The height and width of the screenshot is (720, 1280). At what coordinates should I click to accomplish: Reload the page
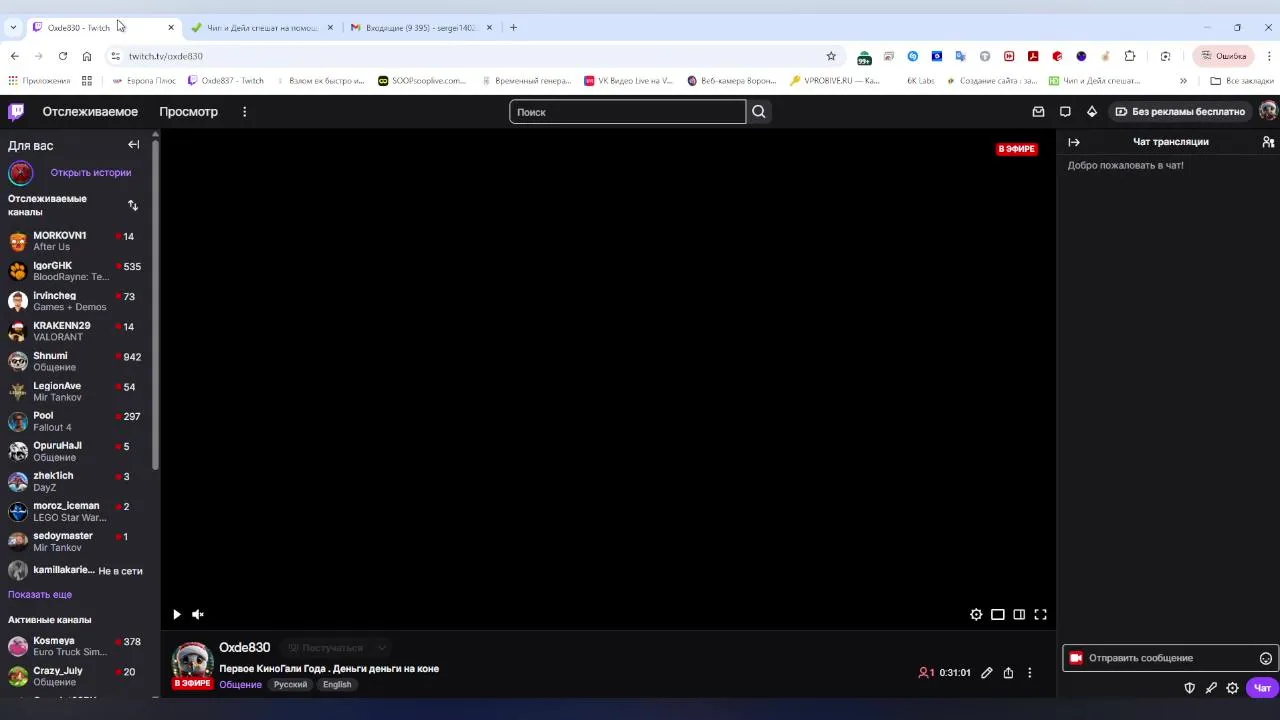[62, 56]
